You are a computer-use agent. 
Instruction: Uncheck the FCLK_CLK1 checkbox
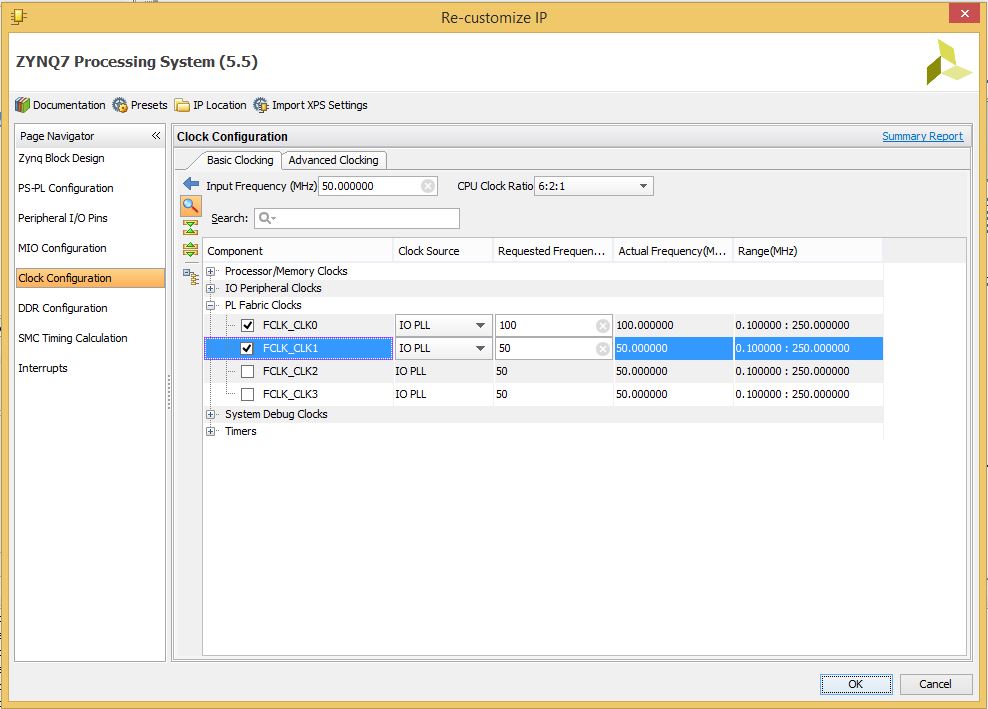(247, 349)
